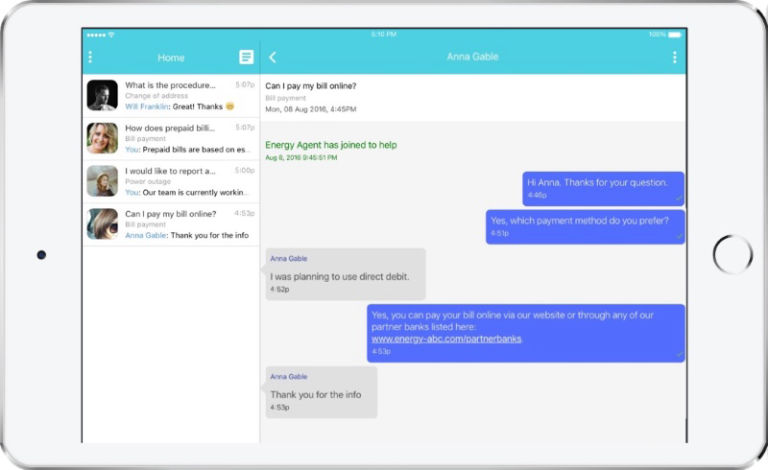
Task: Tap the Home title in sidebar header
Action: [x=171, y=58]
